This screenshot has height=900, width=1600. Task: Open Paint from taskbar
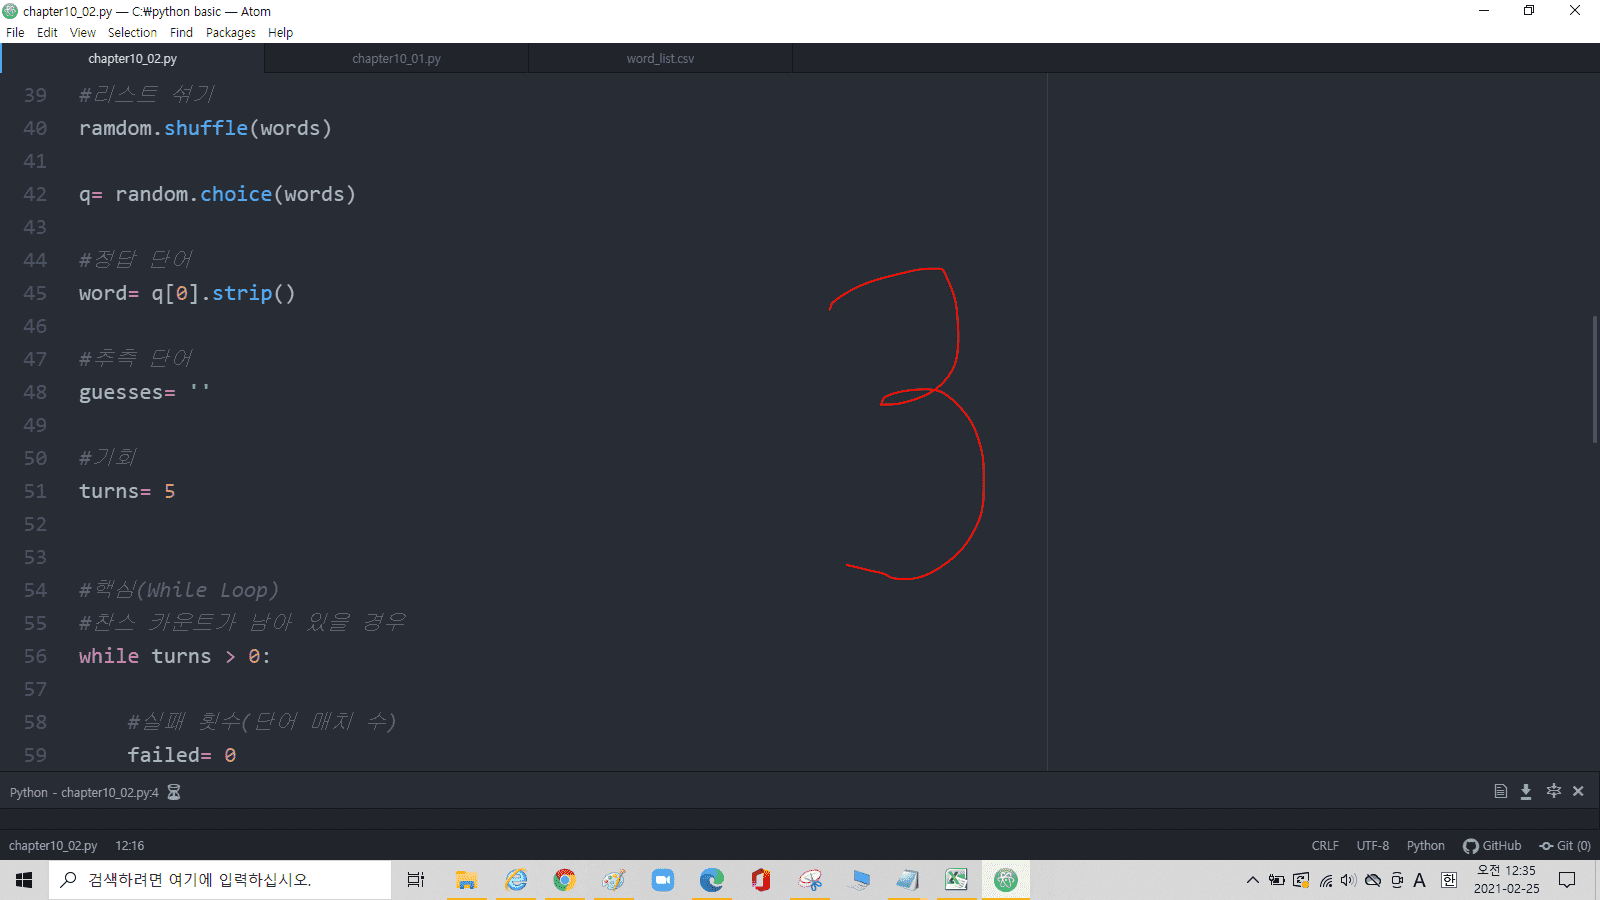[614, 880]
